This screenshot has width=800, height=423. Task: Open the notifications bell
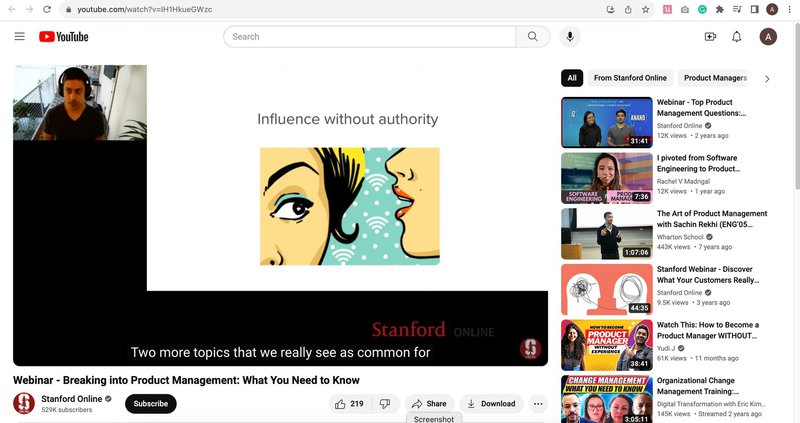tap(736, 37)
